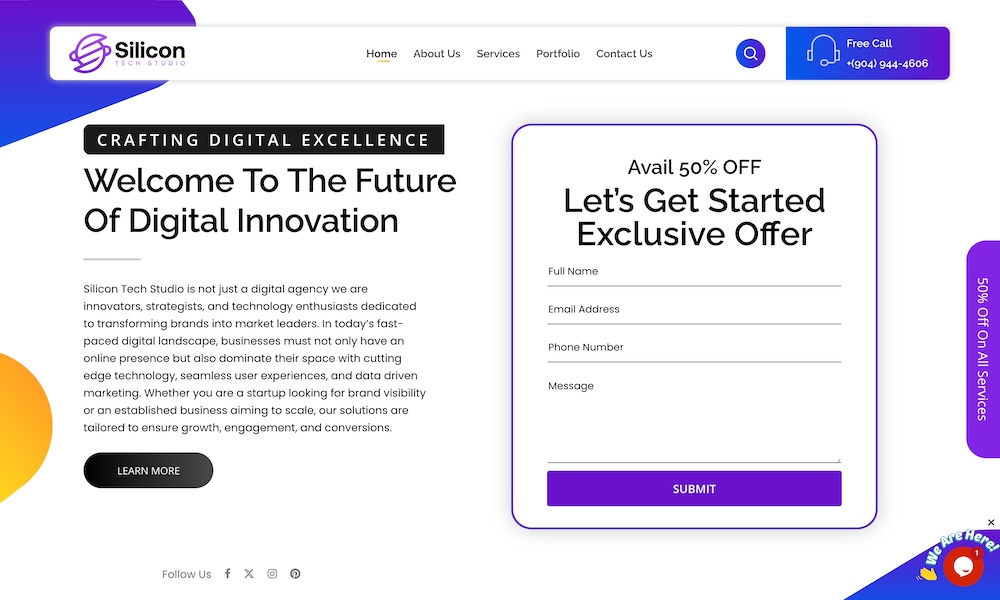Open the Contact Us menu item

[x=624, y=54]
